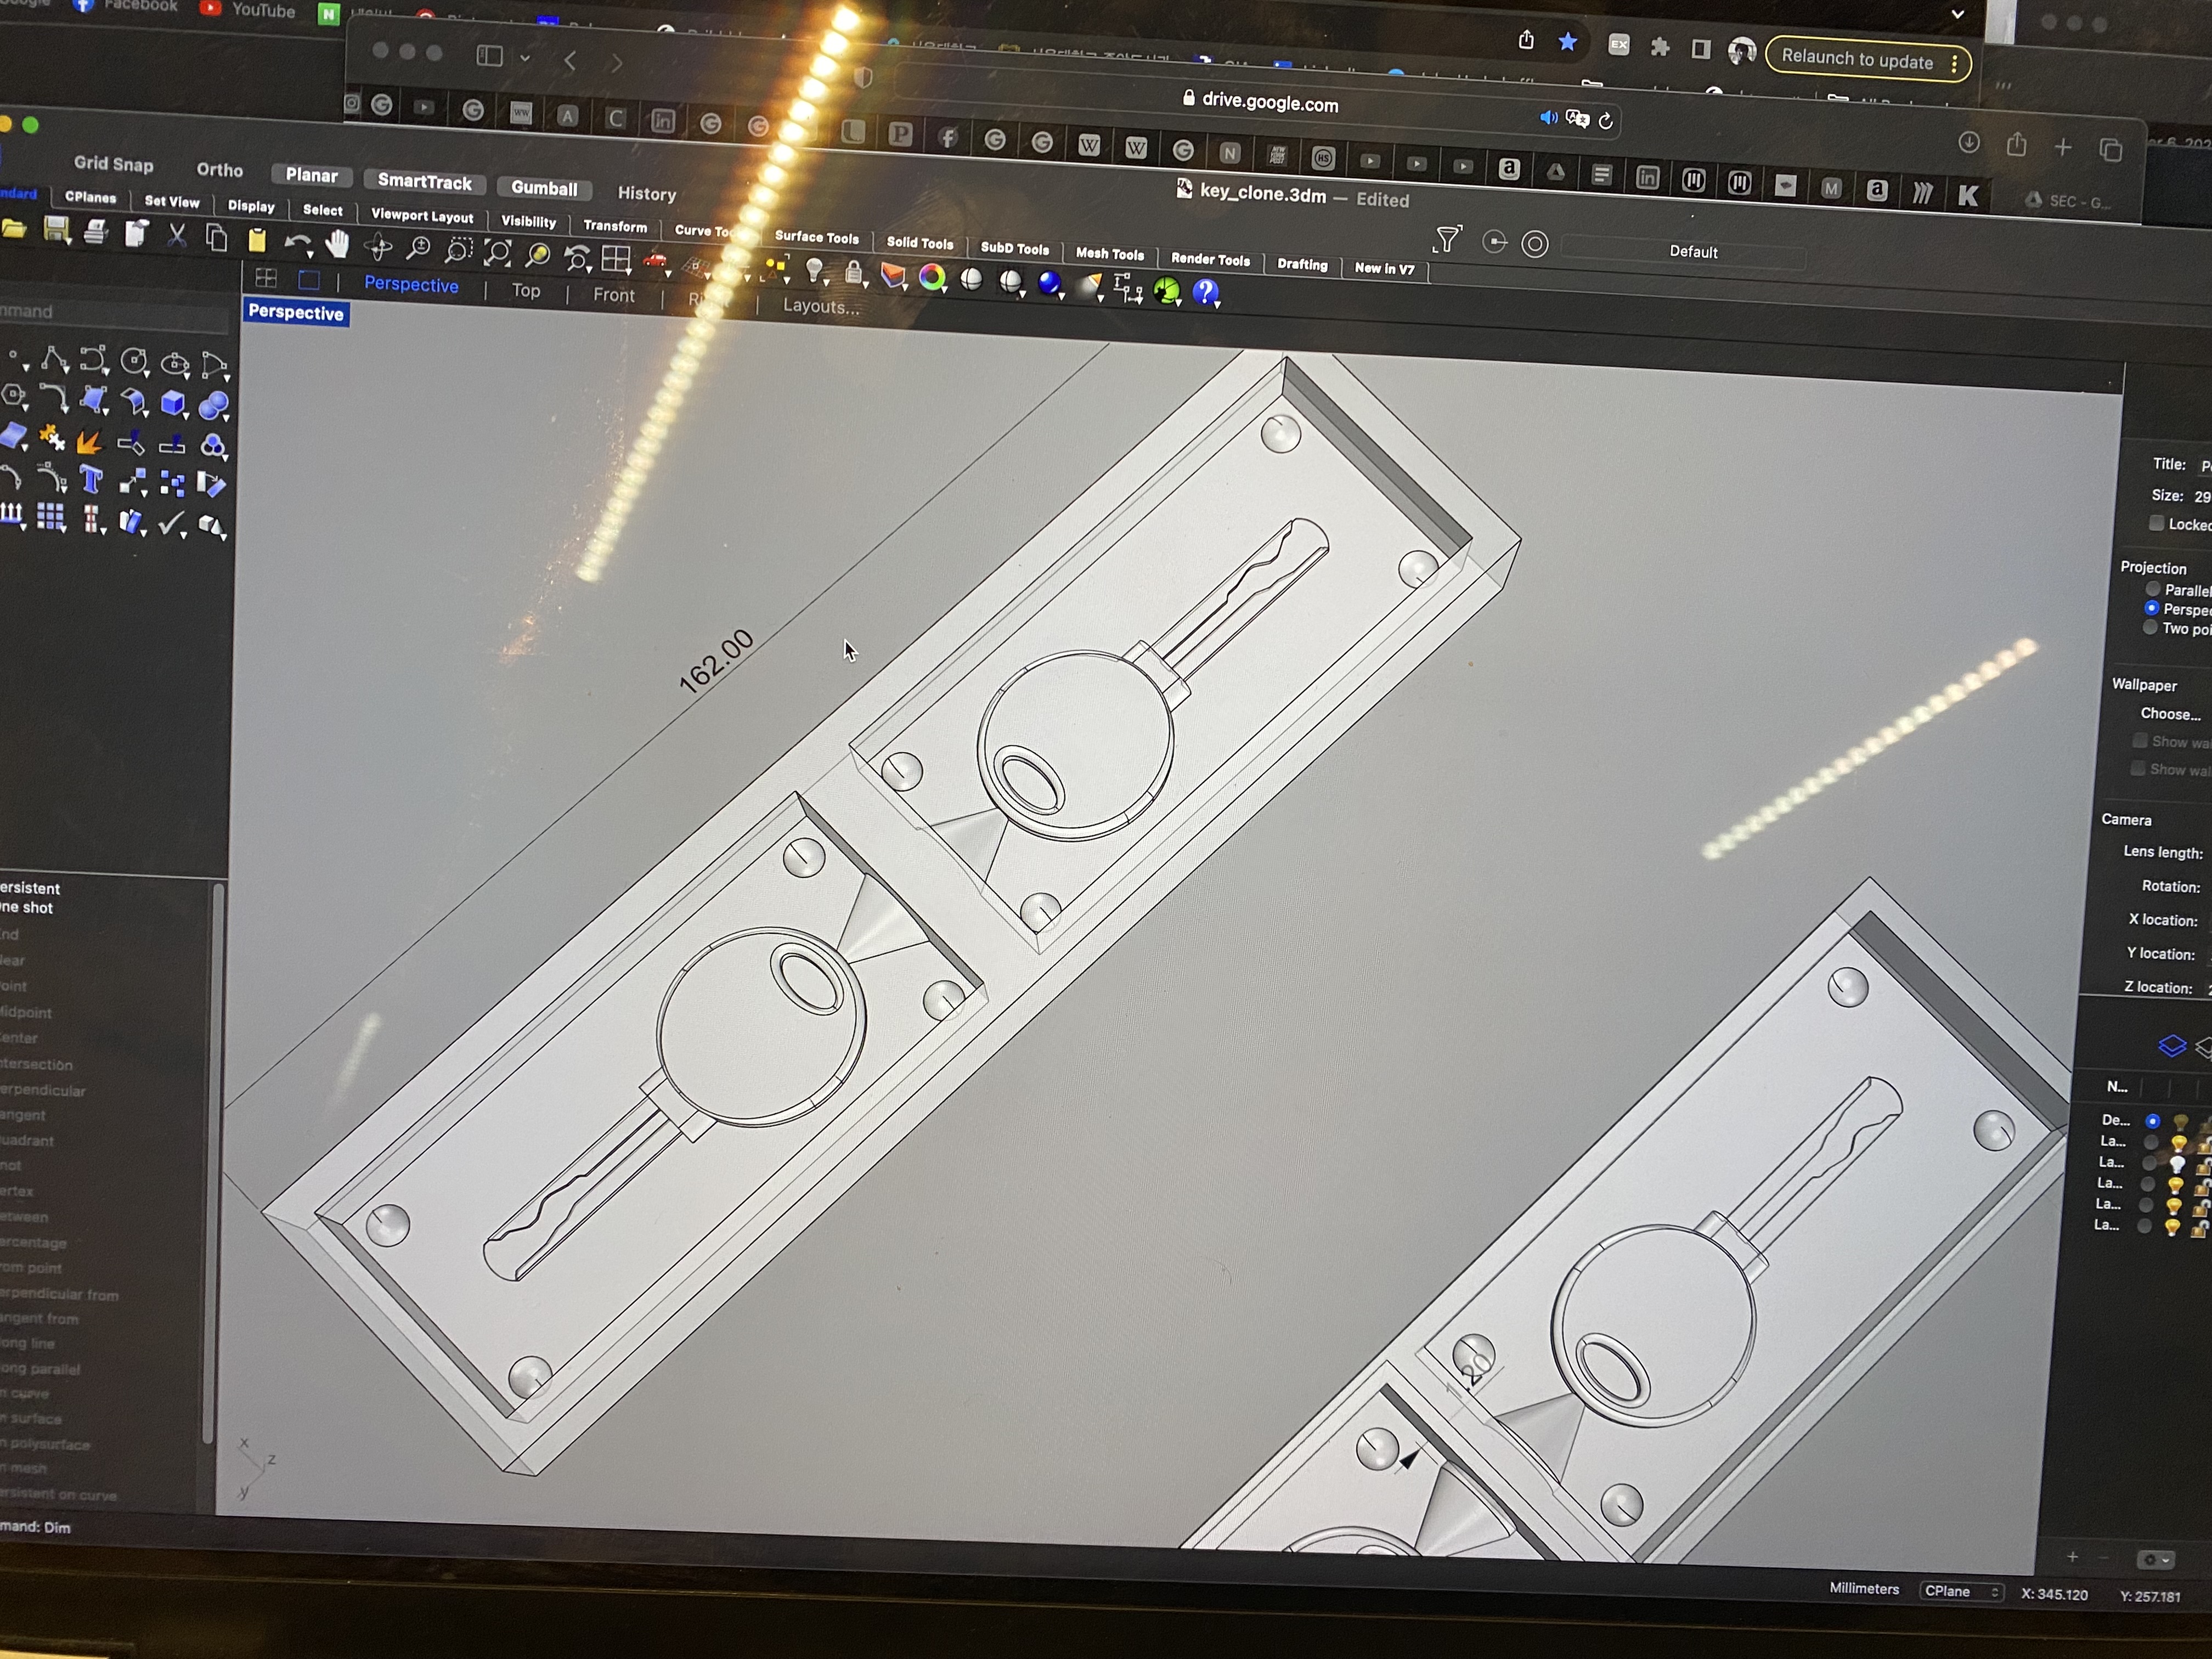2212x1659 pixels.
Task: Click the Zoom Window icon
Action: 458,251
